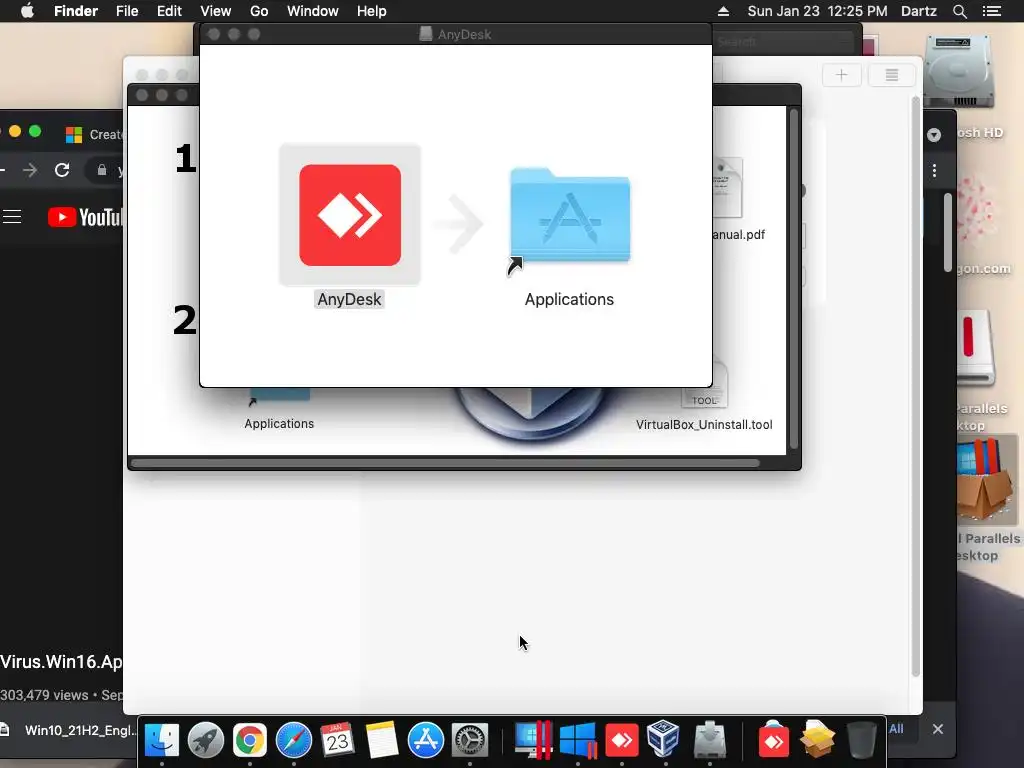
Task: Open the Help menu
Action: point(372,11)
